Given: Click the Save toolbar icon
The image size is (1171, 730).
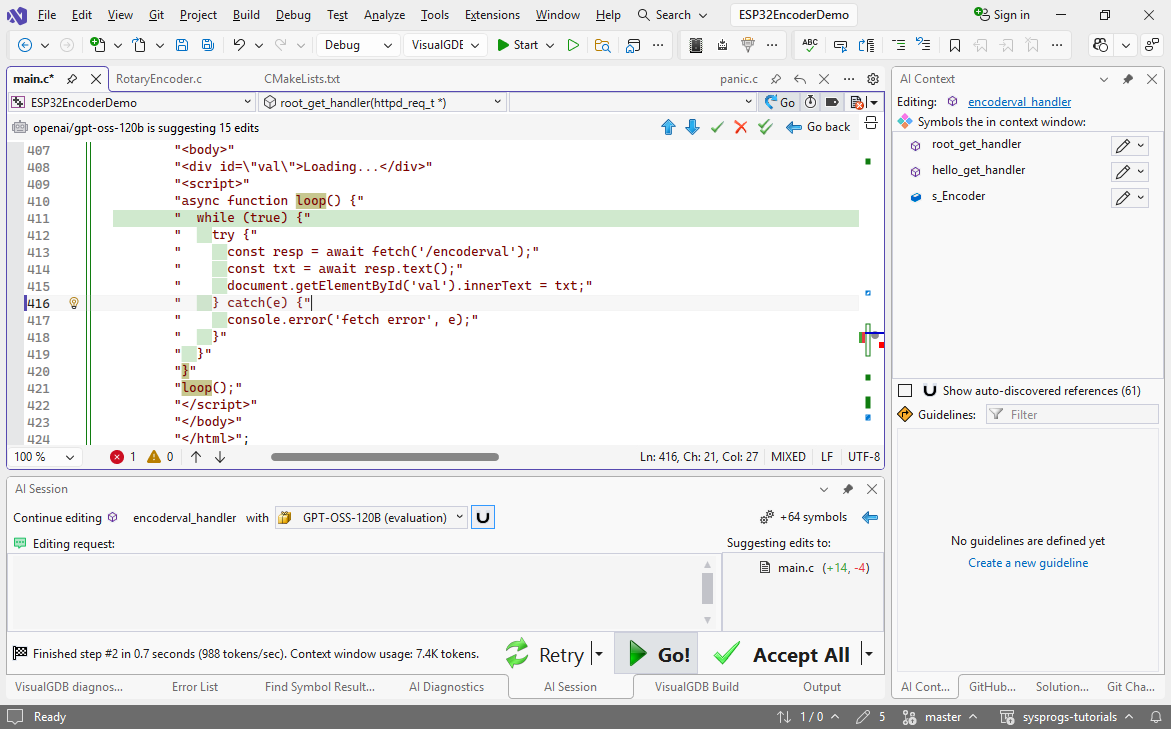Looking at the screenshot, I should coord(182,45).
